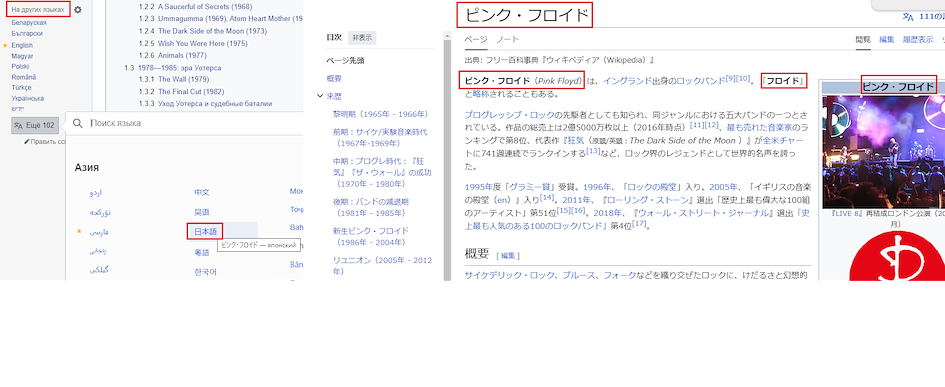Click the magnifier icon in language search

pos(77,124)
